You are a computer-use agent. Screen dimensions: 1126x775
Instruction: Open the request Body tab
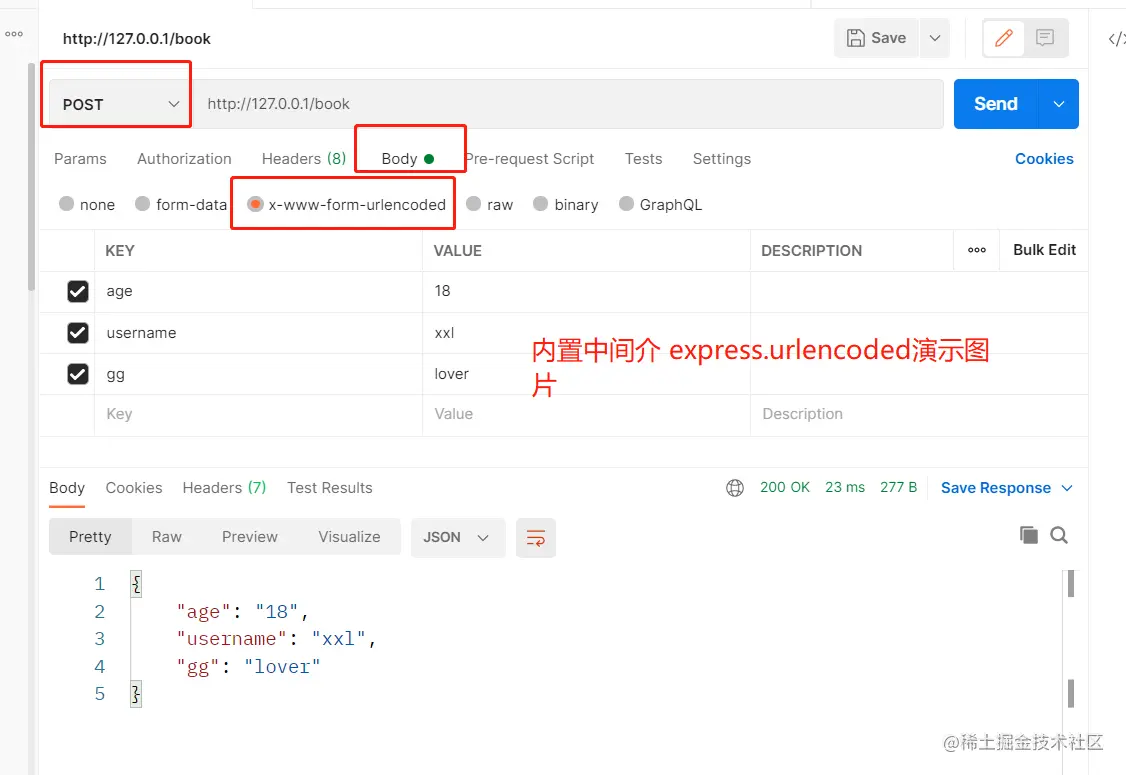point(407,159)
